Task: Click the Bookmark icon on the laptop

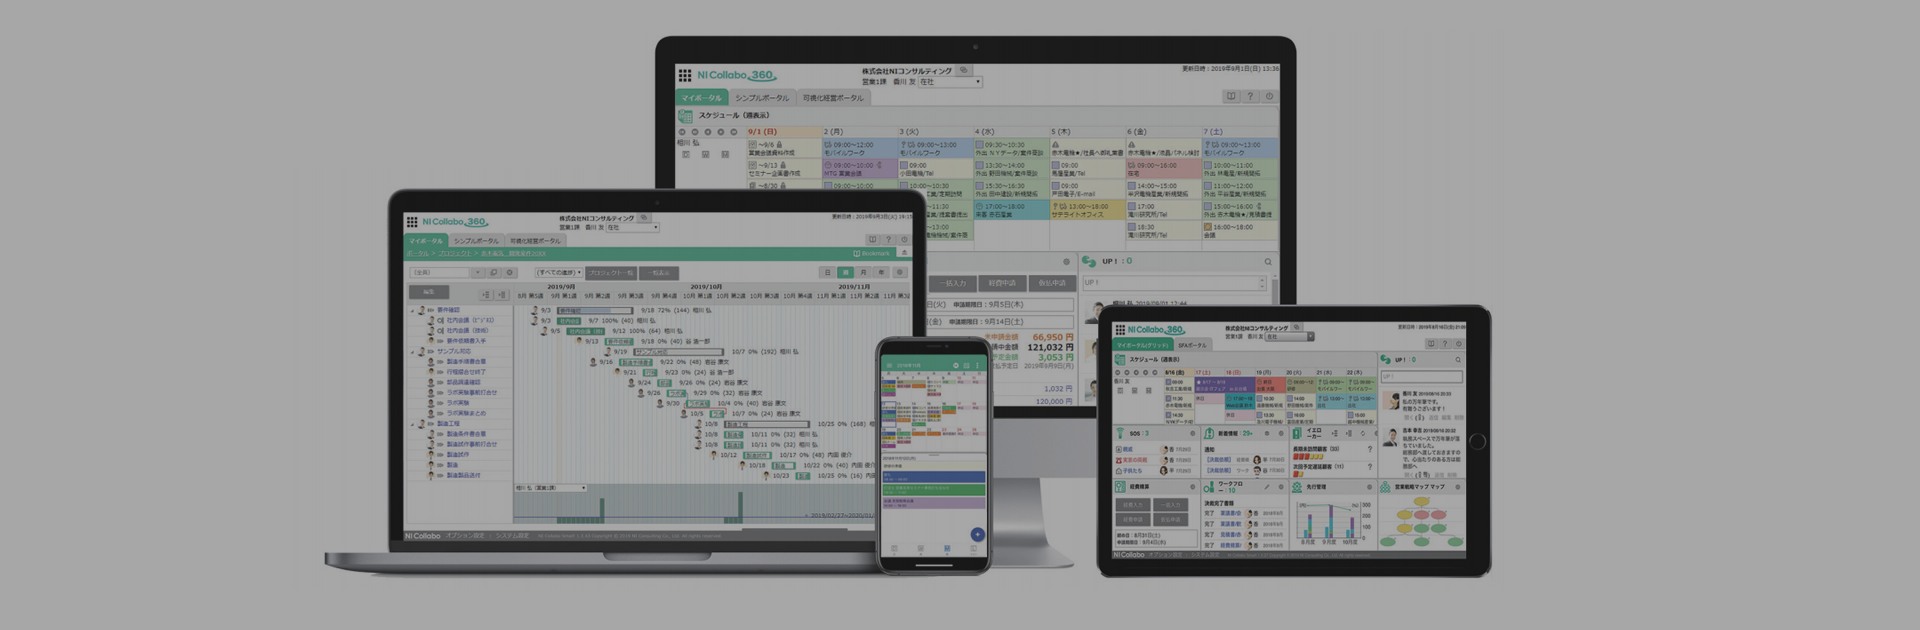Action: [x=856, y=254]
